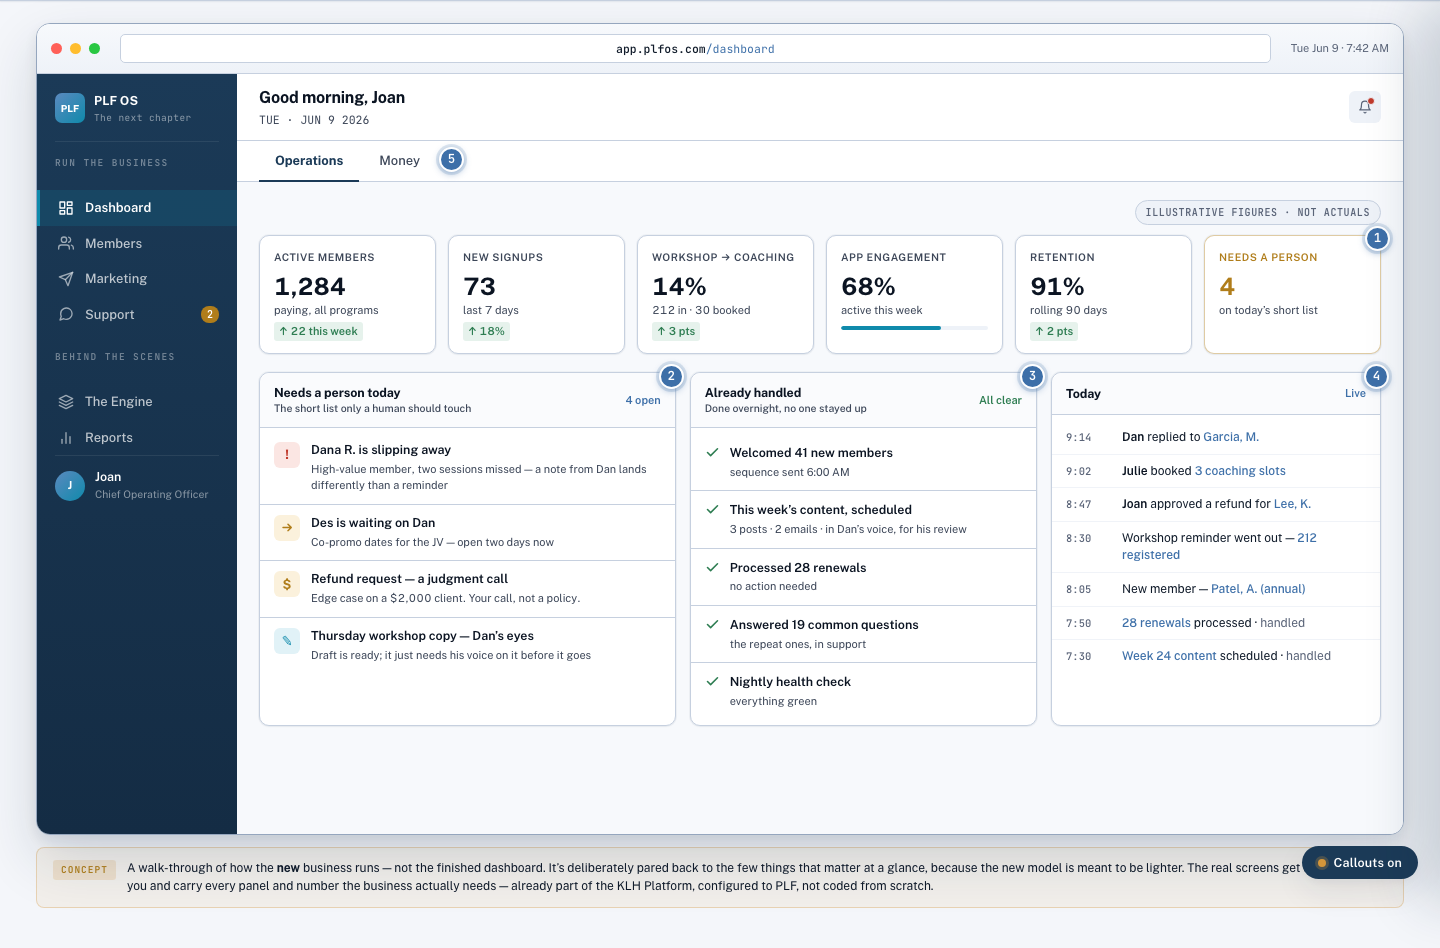This screenshot has width=1440, height=948.
Task: Click checkmark beside Welcomed 41 new members
Action: click(x=713, y=452)
